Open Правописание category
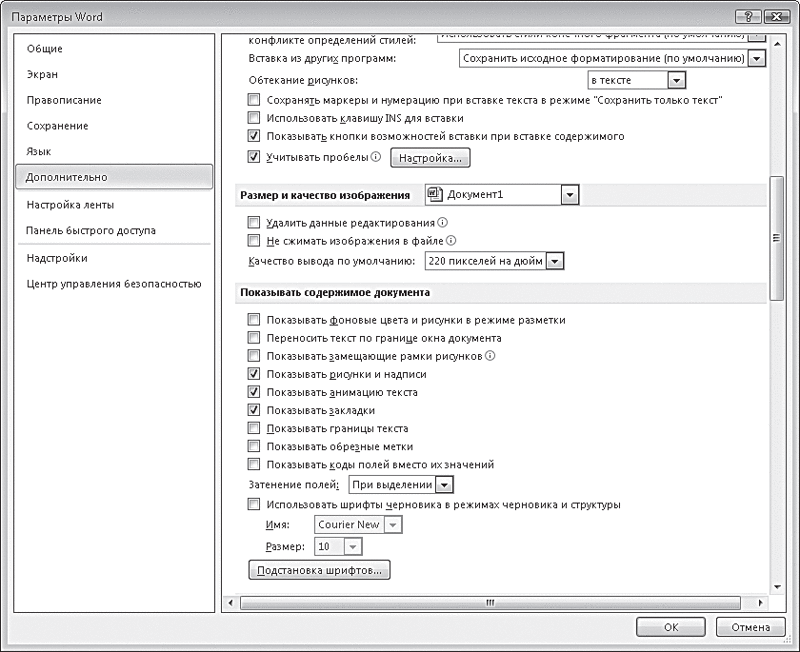 pos(64,100)
